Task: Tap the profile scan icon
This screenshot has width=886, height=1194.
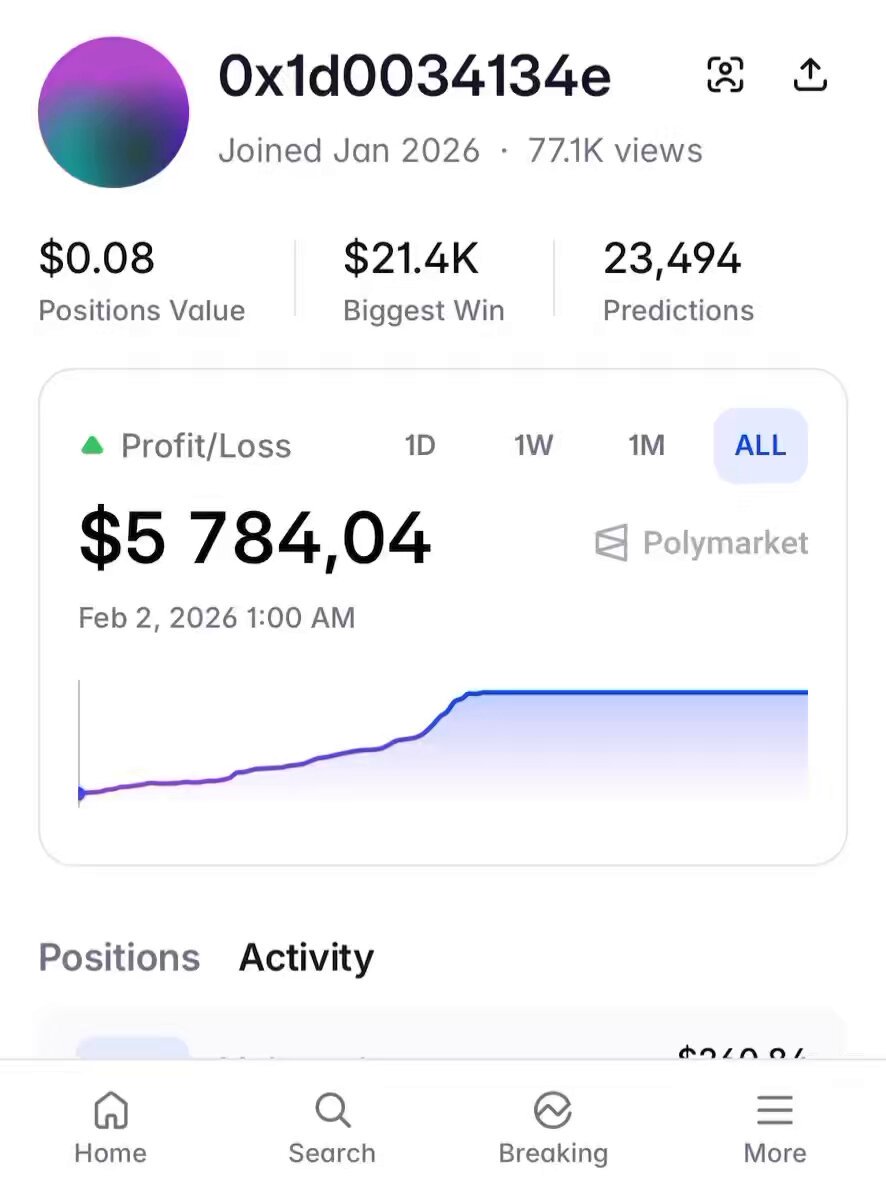Action: [x=725, y=75]
